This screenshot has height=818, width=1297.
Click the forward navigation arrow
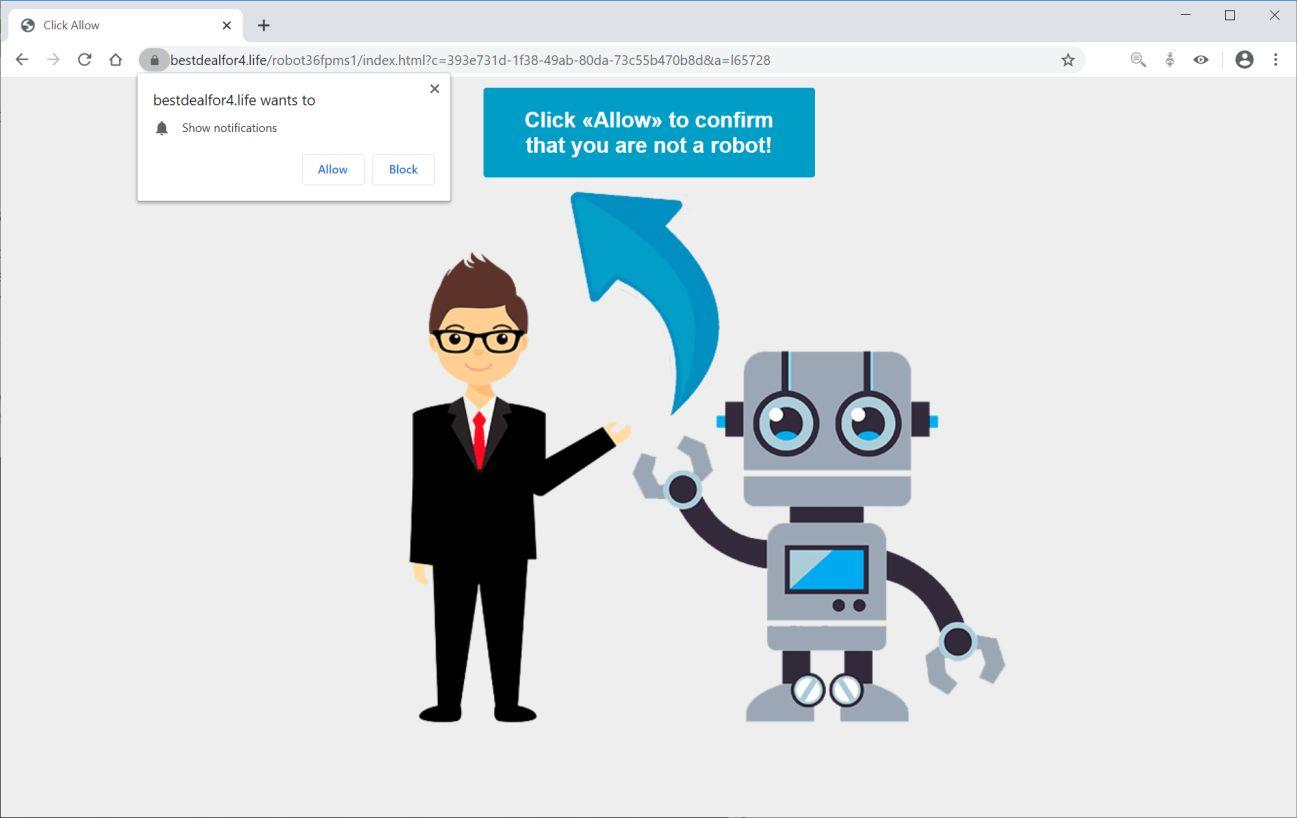click(53, 60)
